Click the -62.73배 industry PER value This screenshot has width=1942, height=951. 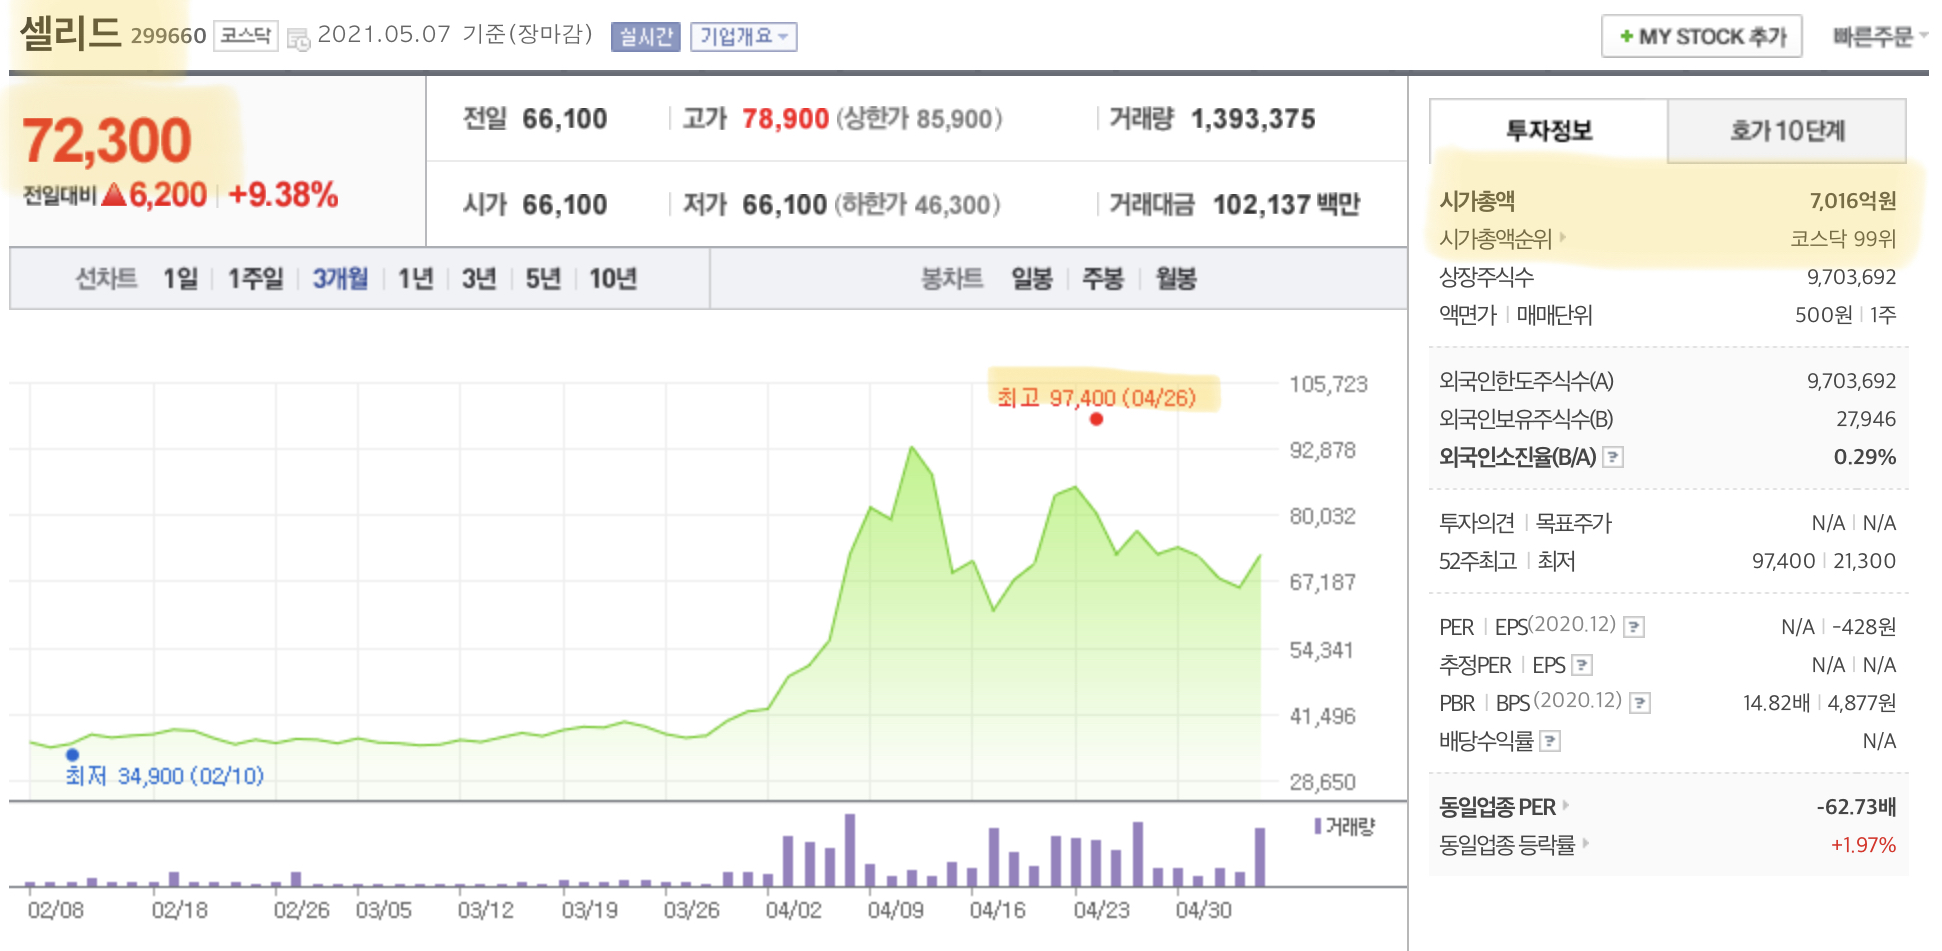[x=1856, y=807]
